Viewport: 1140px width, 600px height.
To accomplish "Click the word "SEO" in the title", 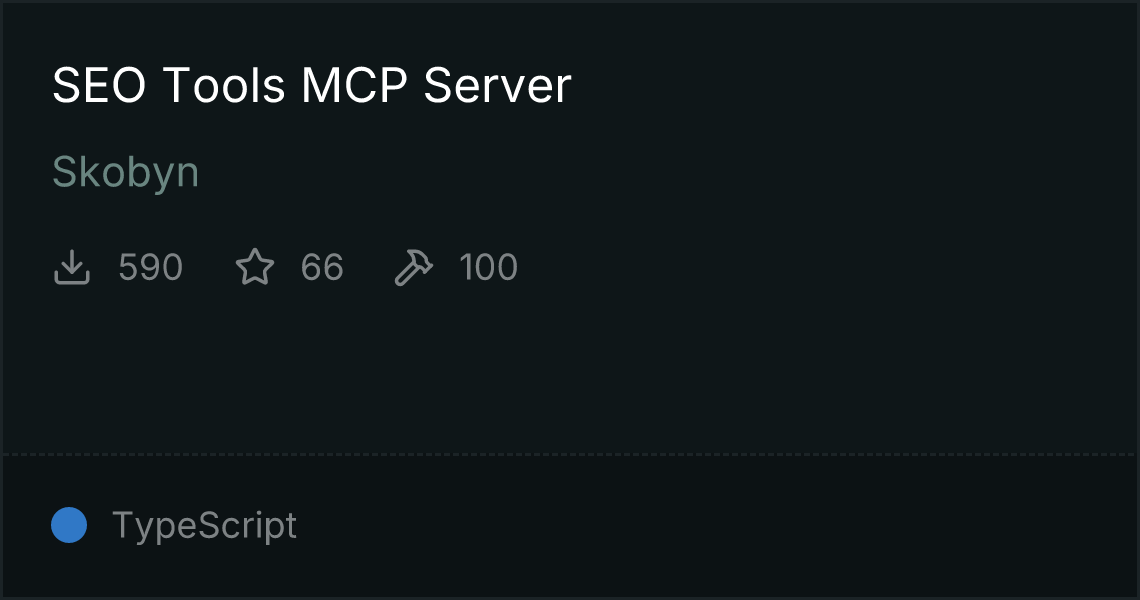I will tap(99, 85).
